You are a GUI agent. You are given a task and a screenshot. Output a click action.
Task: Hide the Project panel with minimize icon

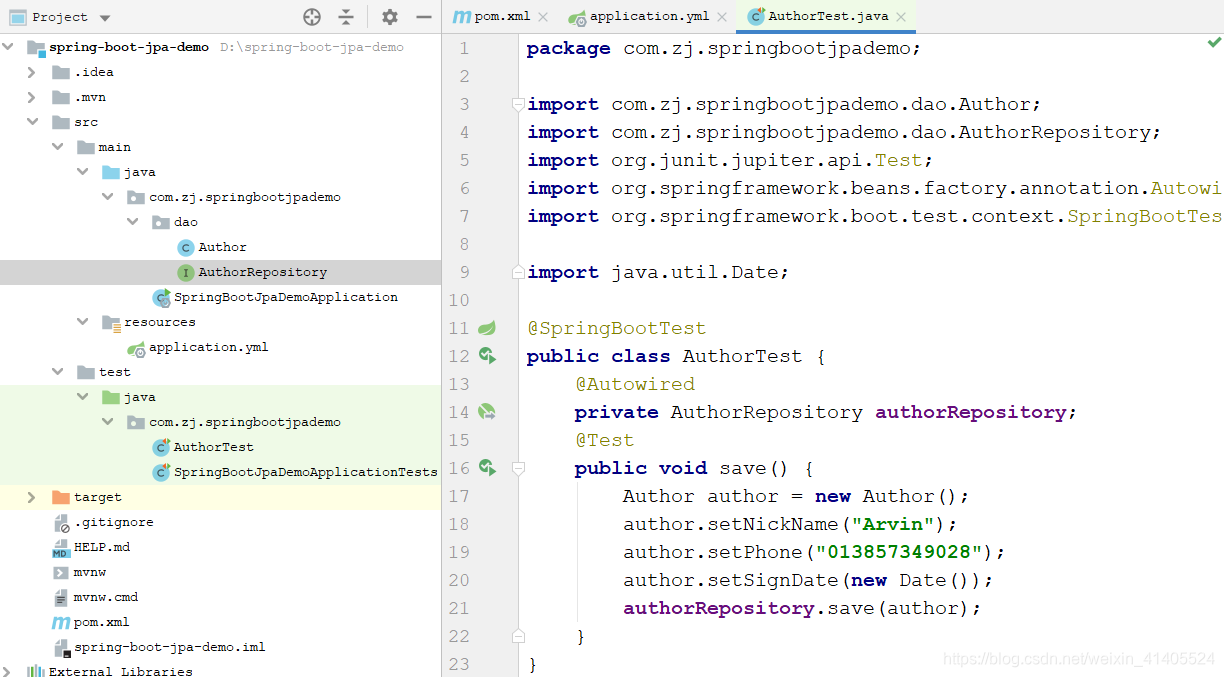(424, 17)
